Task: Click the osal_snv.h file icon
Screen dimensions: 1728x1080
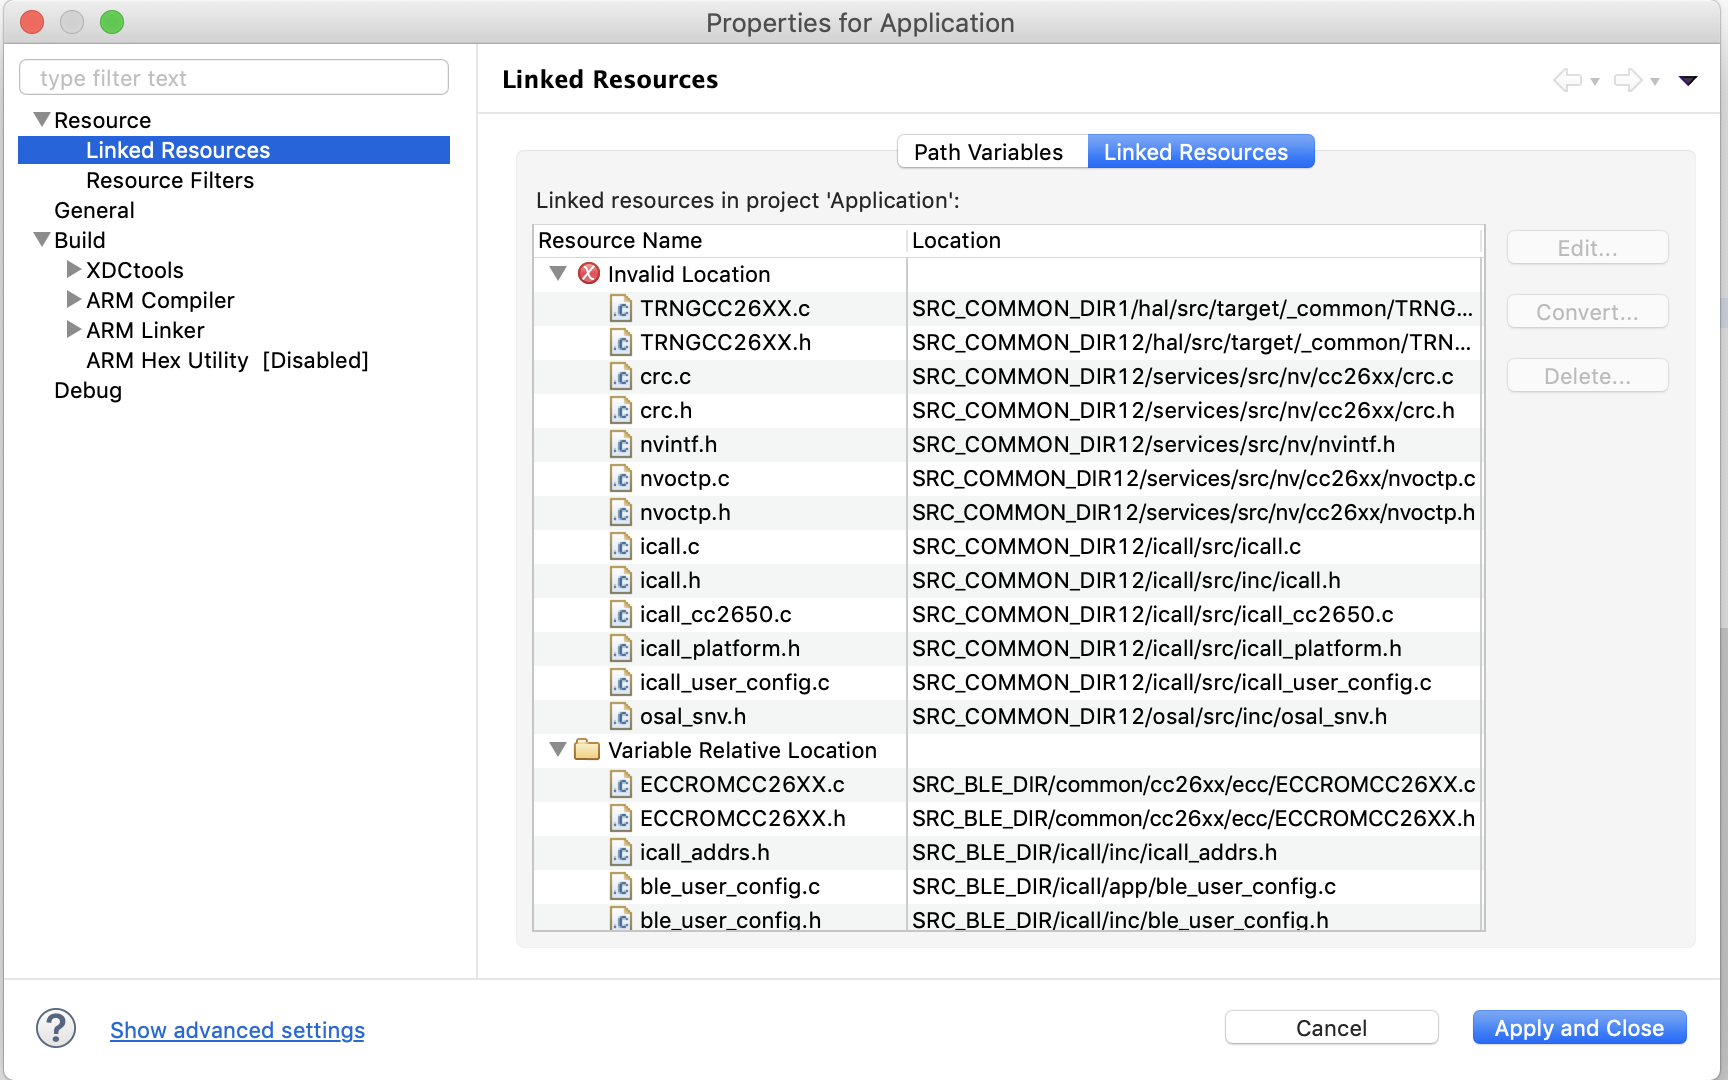Action: tap(621, 716)
